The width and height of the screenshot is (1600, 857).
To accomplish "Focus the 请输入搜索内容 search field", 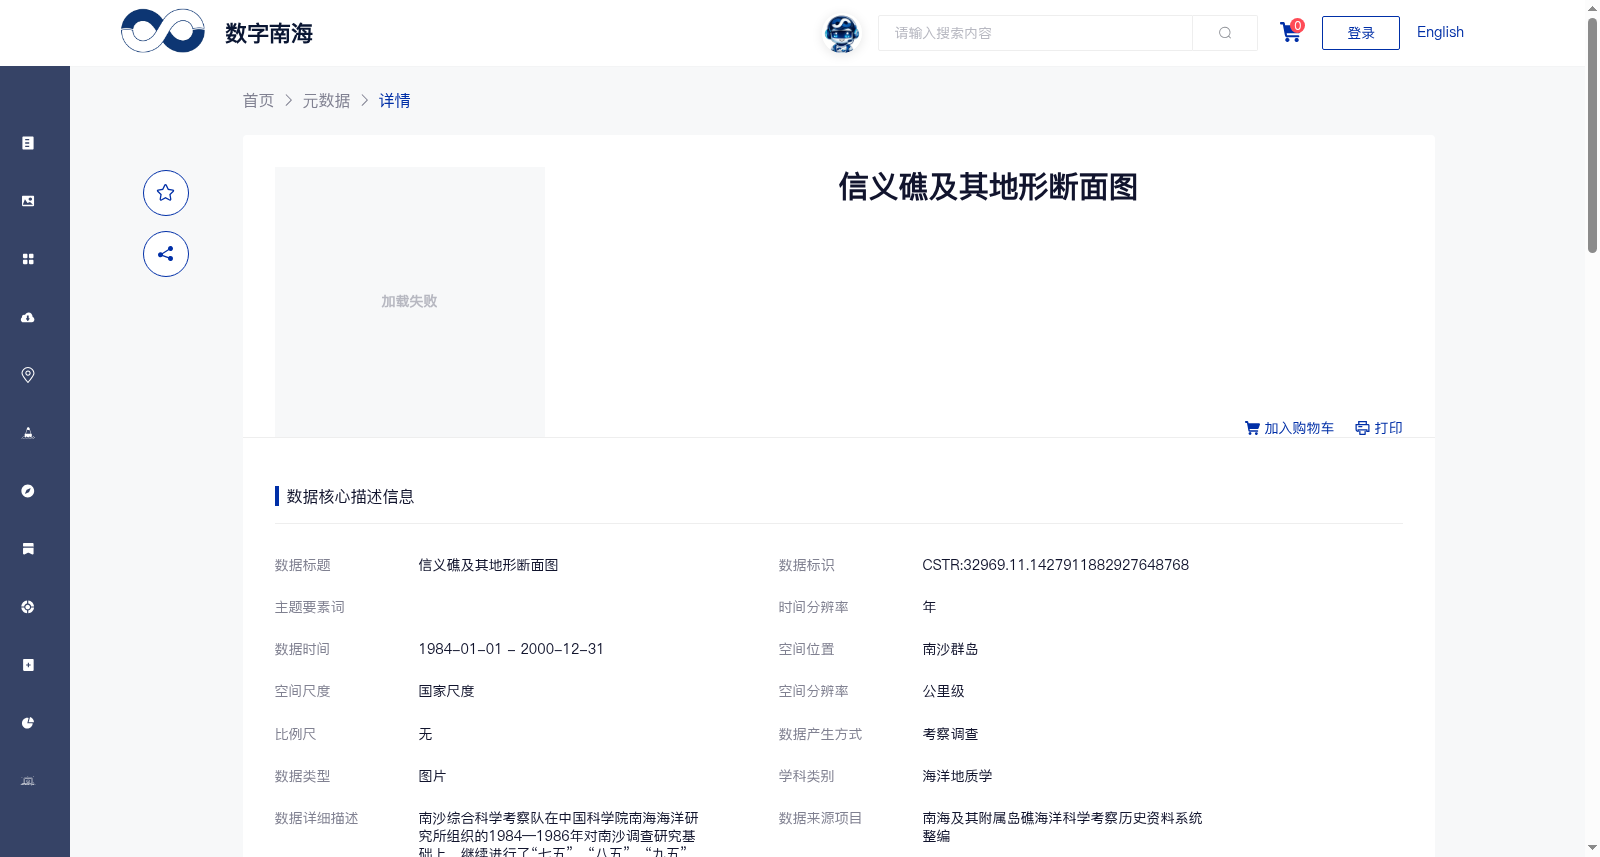I will point(1035,33).
